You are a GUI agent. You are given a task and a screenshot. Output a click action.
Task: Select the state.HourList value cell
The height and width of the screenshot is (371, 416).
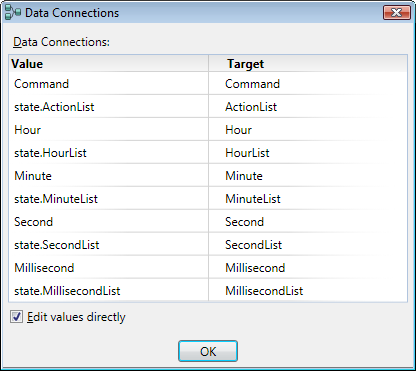coord(109,153)
